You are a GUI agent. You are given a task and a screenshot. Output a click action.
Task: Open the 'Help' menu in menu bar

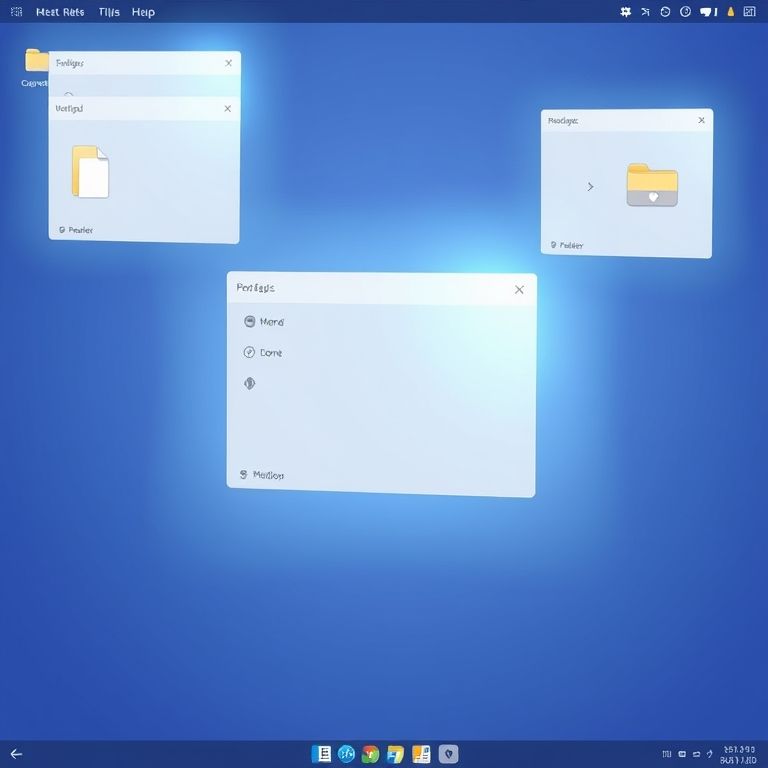click(143, 12)
